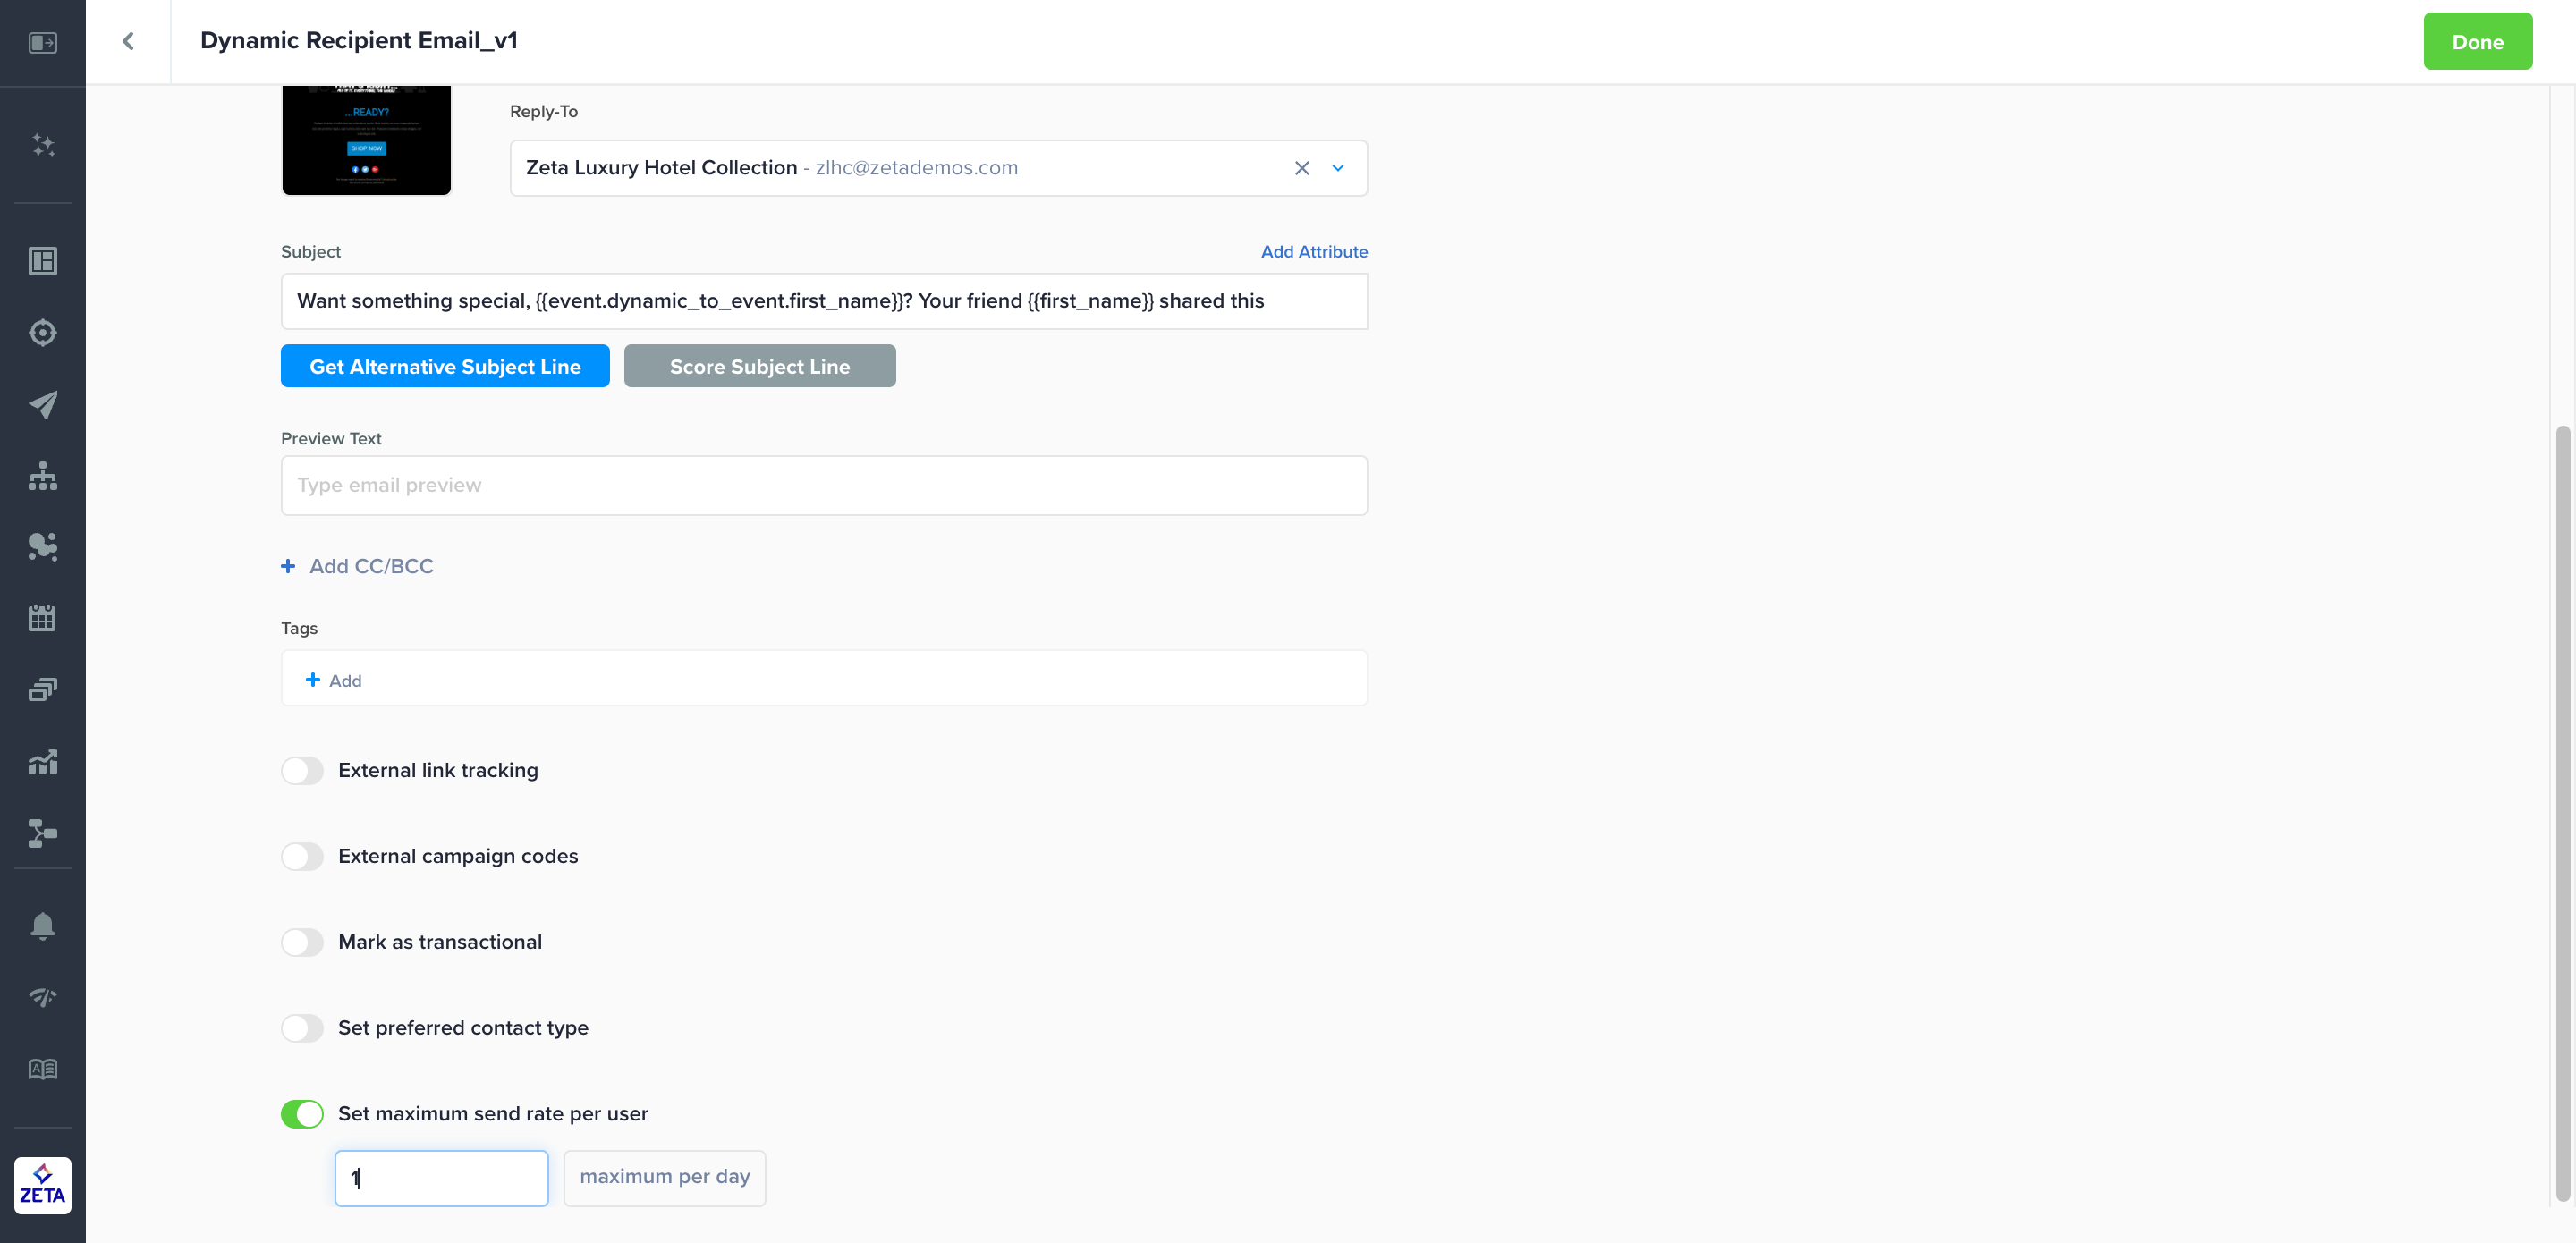Disable Set maximum send rate toggle
Screen dimensions: 2576x1243
pyautogui.click(x=302, y=1114)
